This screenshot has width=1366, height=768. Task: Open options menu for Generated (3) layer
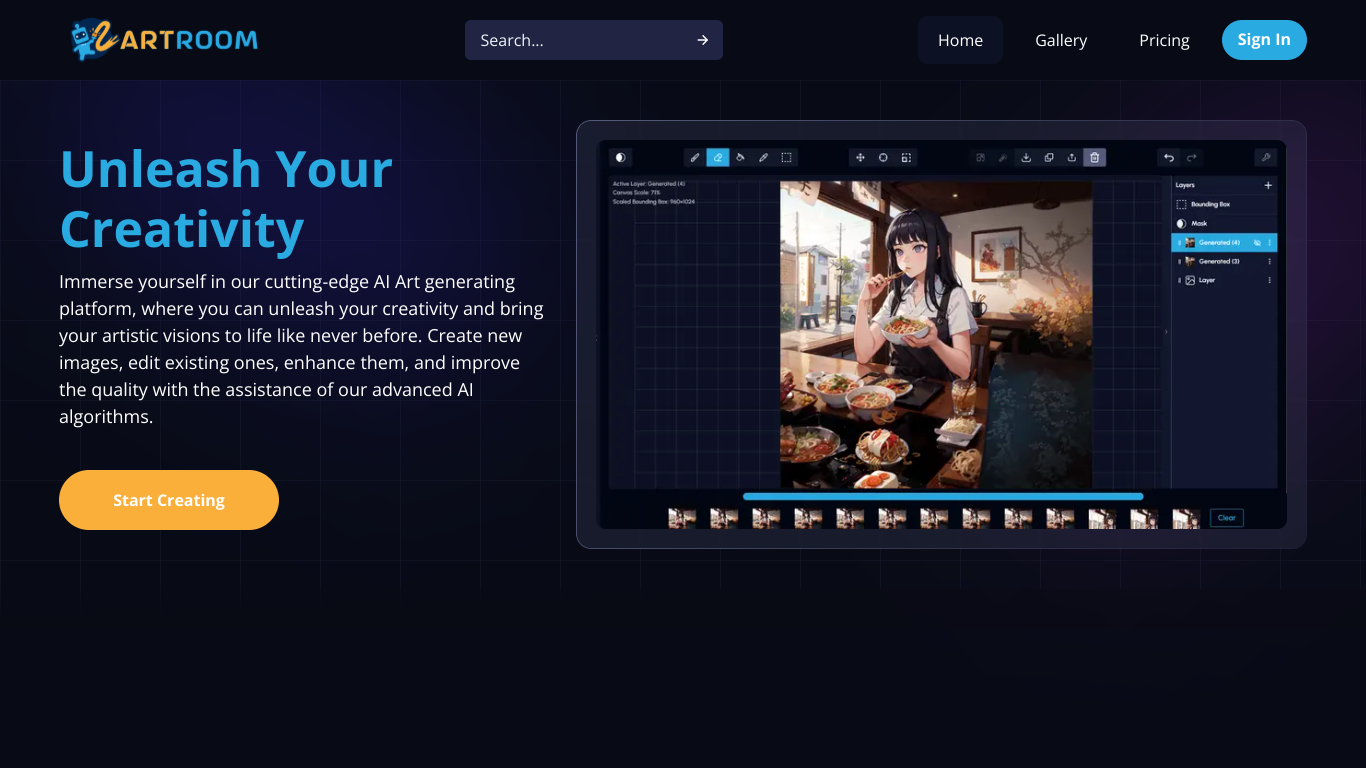[1270, 261]
